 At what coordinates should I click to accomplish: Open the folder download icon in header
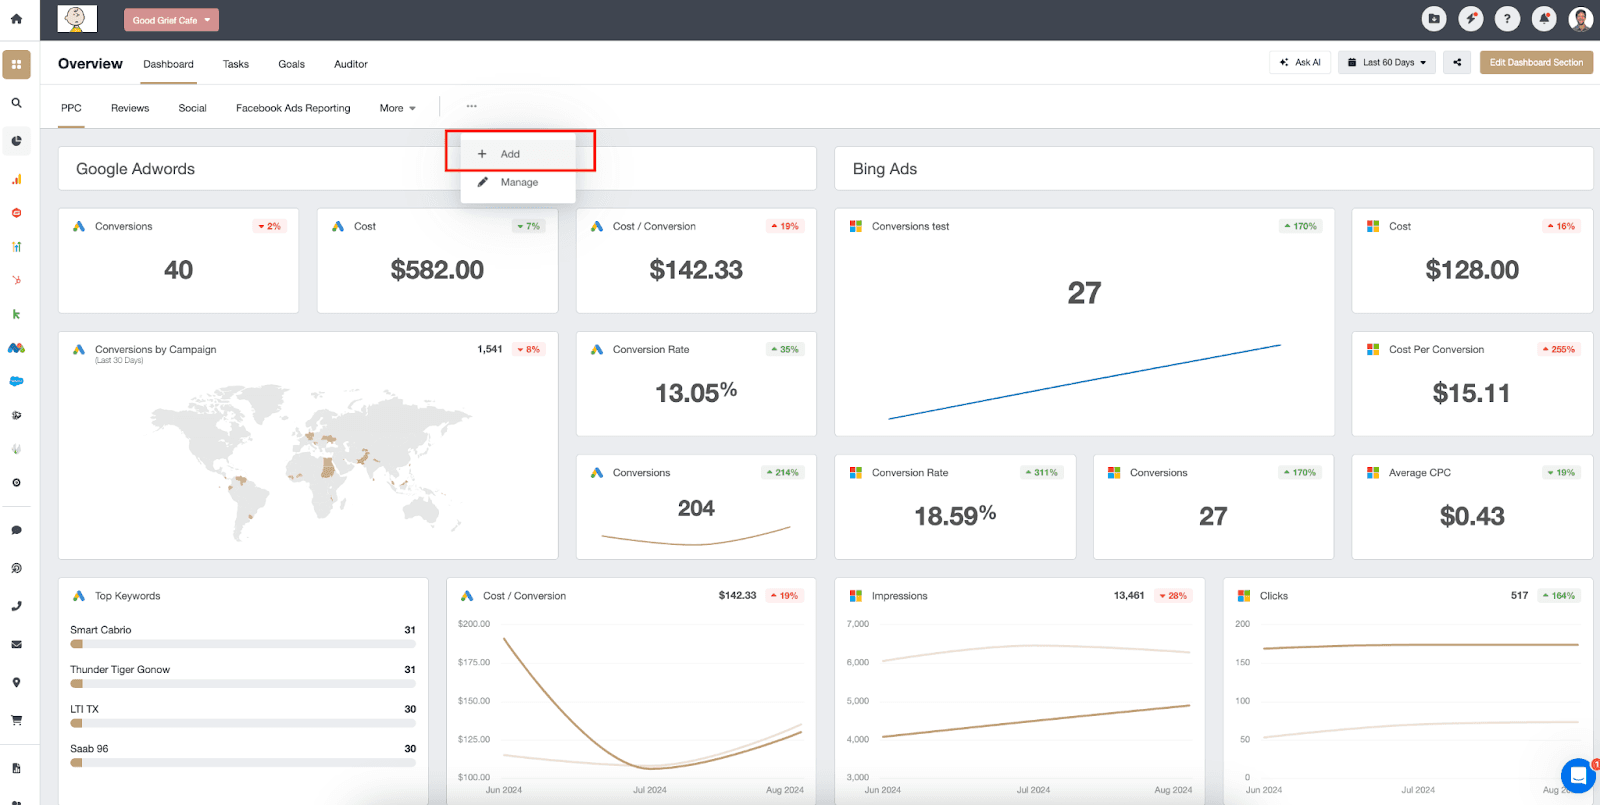pyautogui.click(x=1434, y=19)
